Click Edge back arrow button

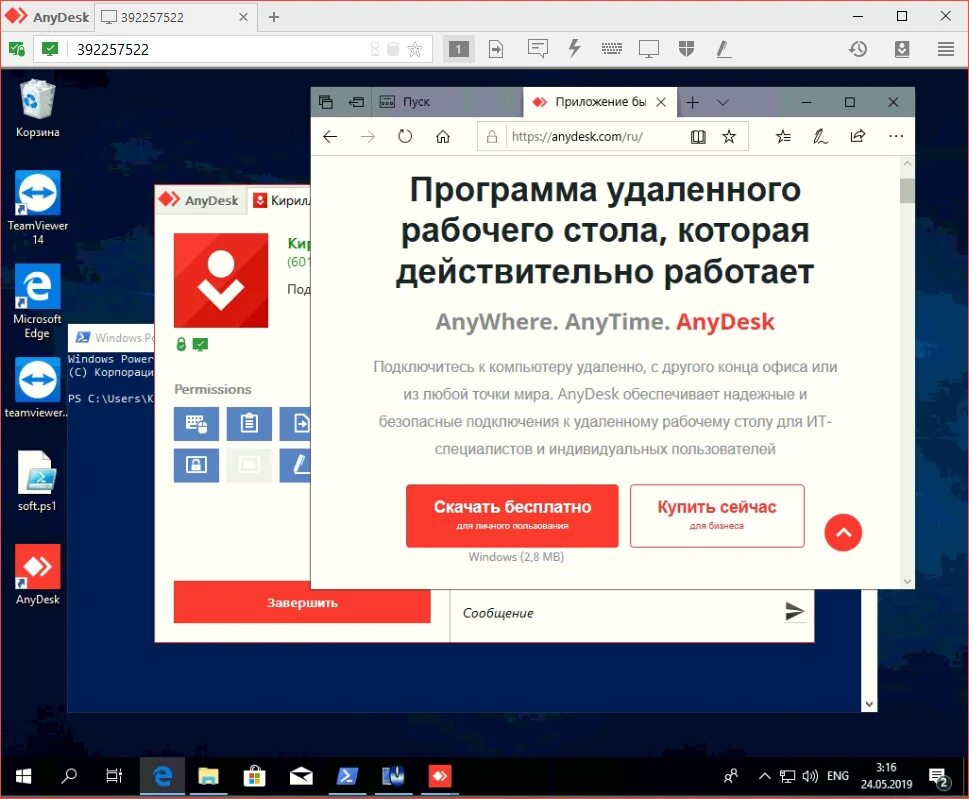click(x=331, y=137)
